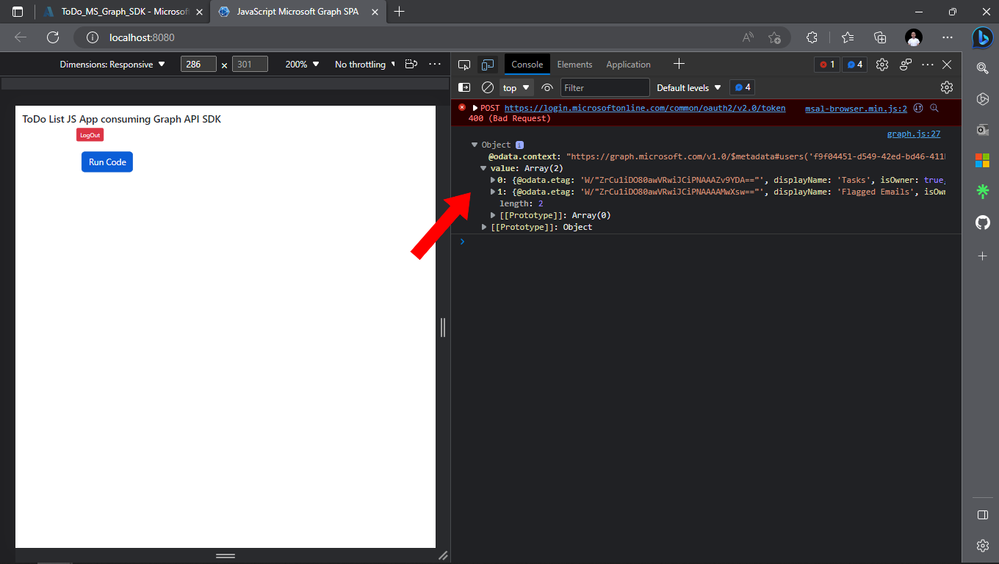This screenshot has width=999, height=564.
Task: Click the inspect element picker icon
Action: tap(464, 64)
